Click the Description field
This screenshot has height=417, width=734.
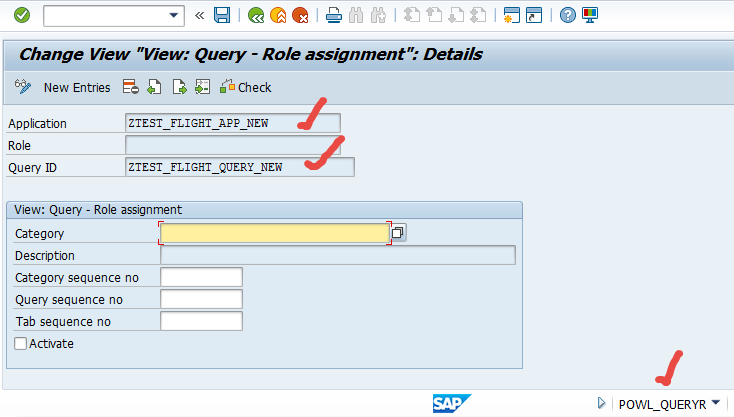pos(338,255)
